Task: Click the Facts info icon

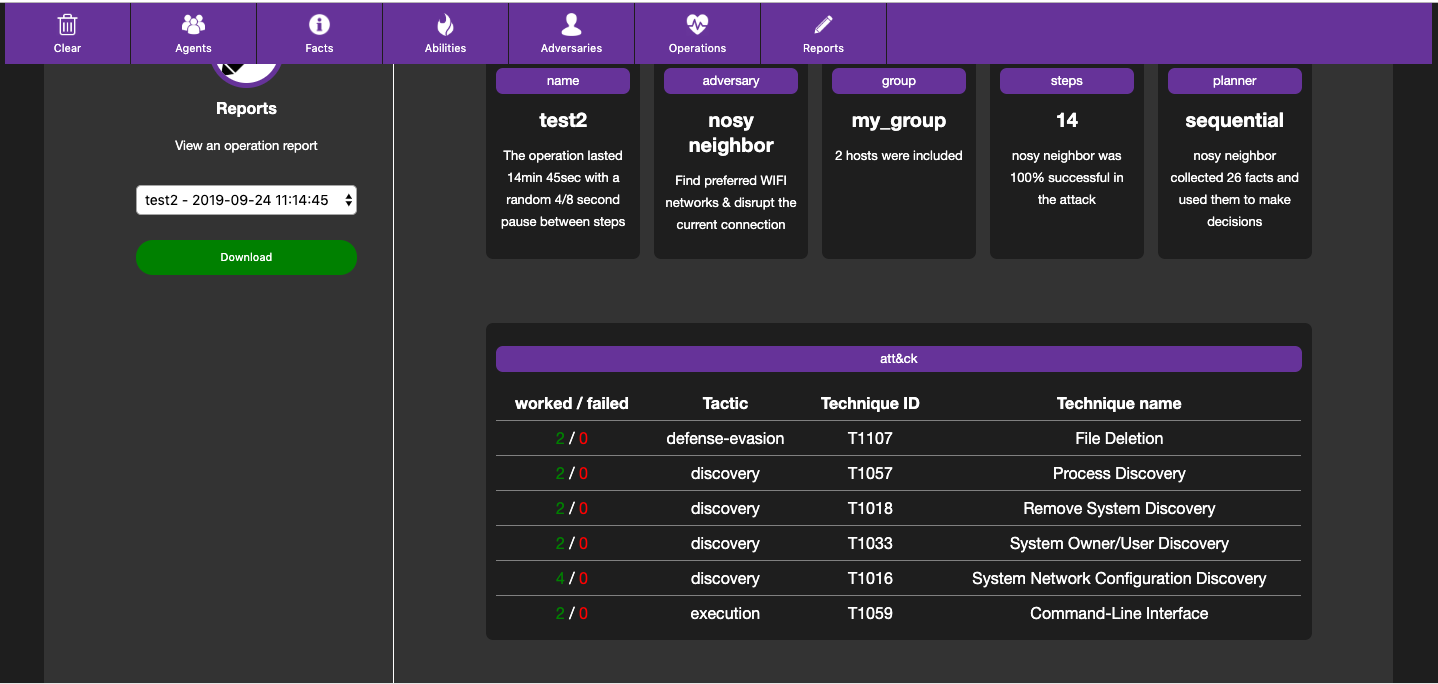Action: [x=319, y=25]
